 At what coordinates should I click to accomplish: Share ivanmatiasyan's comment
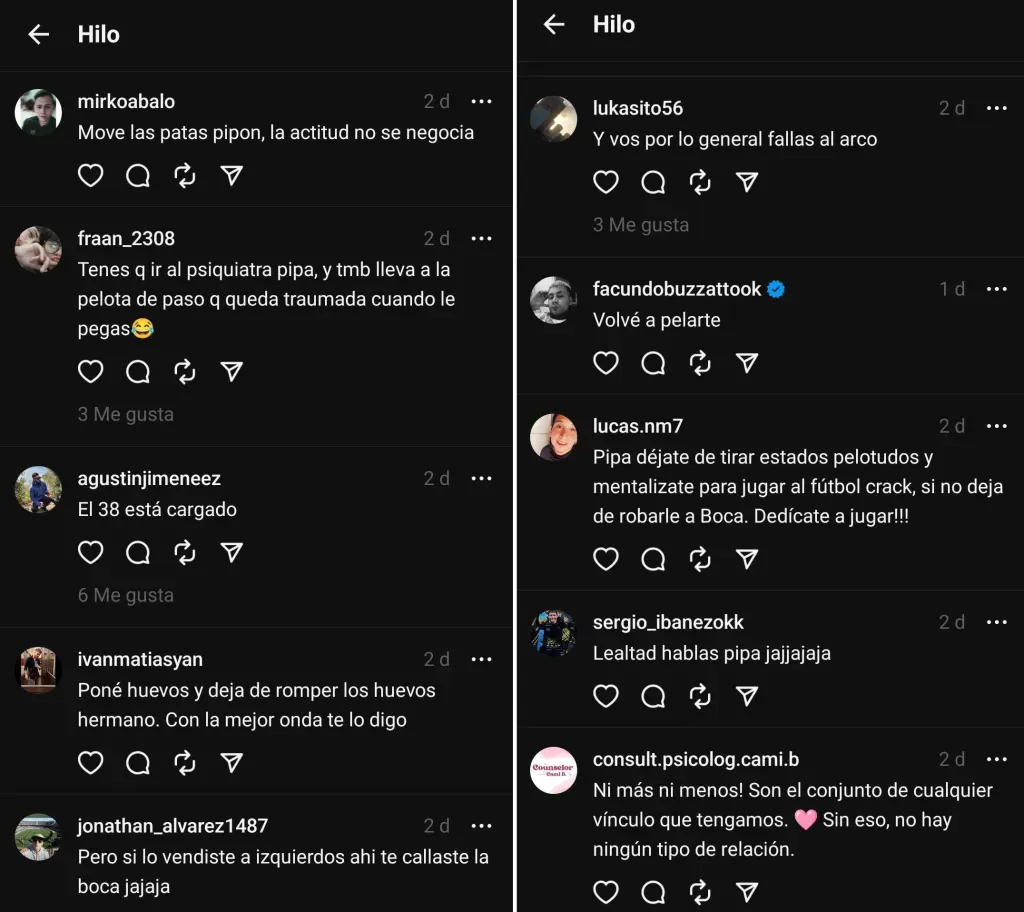pos(232,763)
